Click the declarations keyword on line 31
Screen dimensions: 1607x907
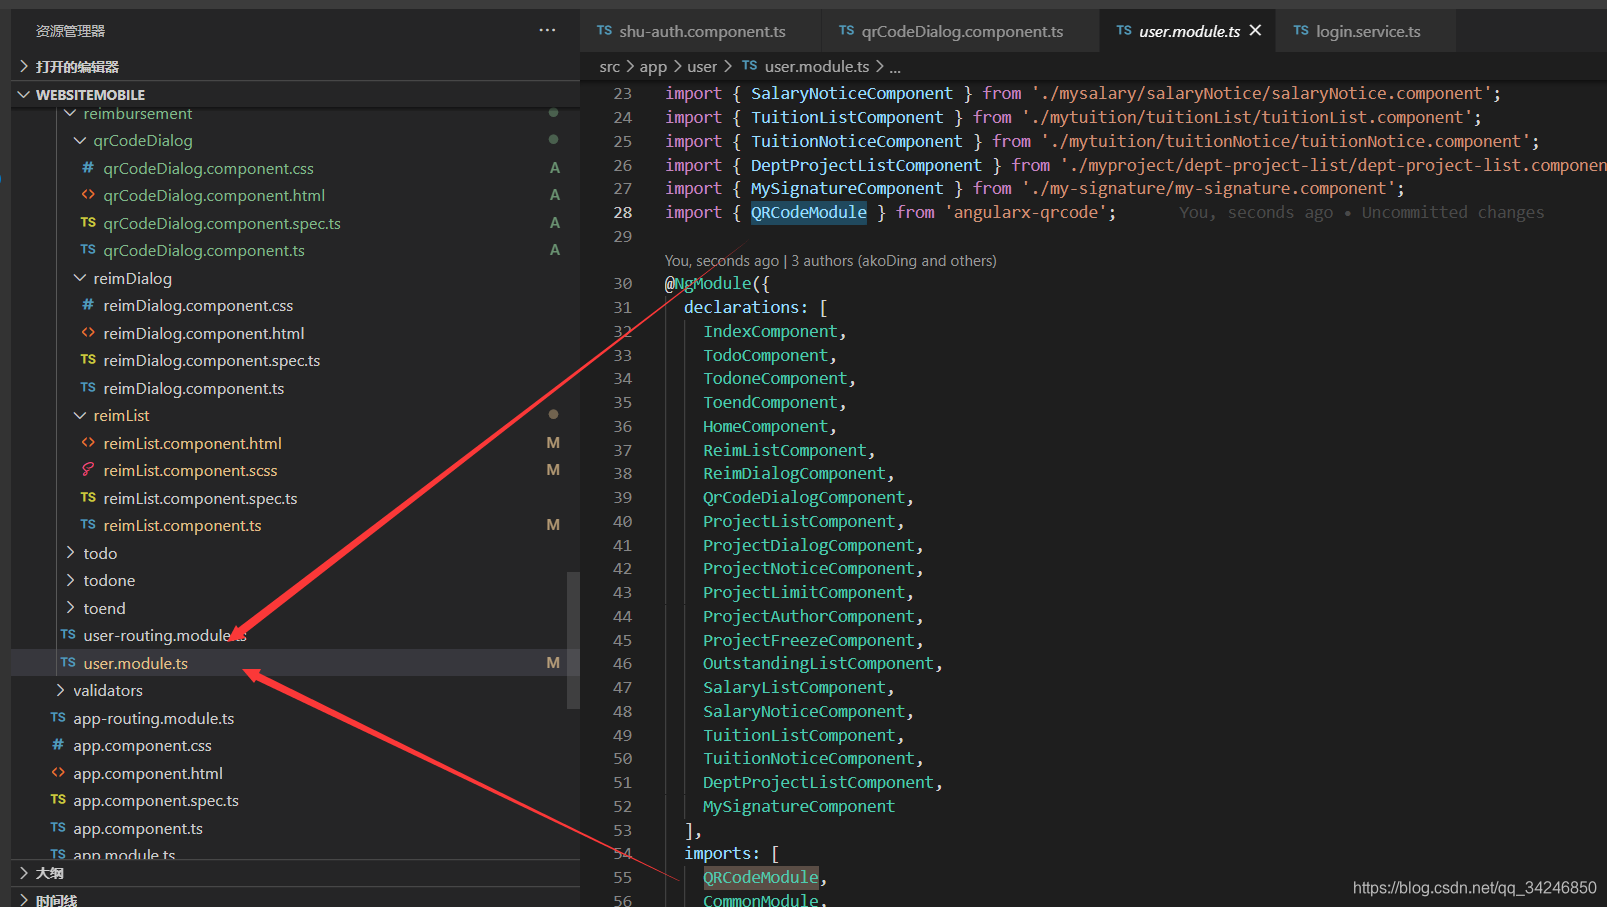click(x=741, y=307)
